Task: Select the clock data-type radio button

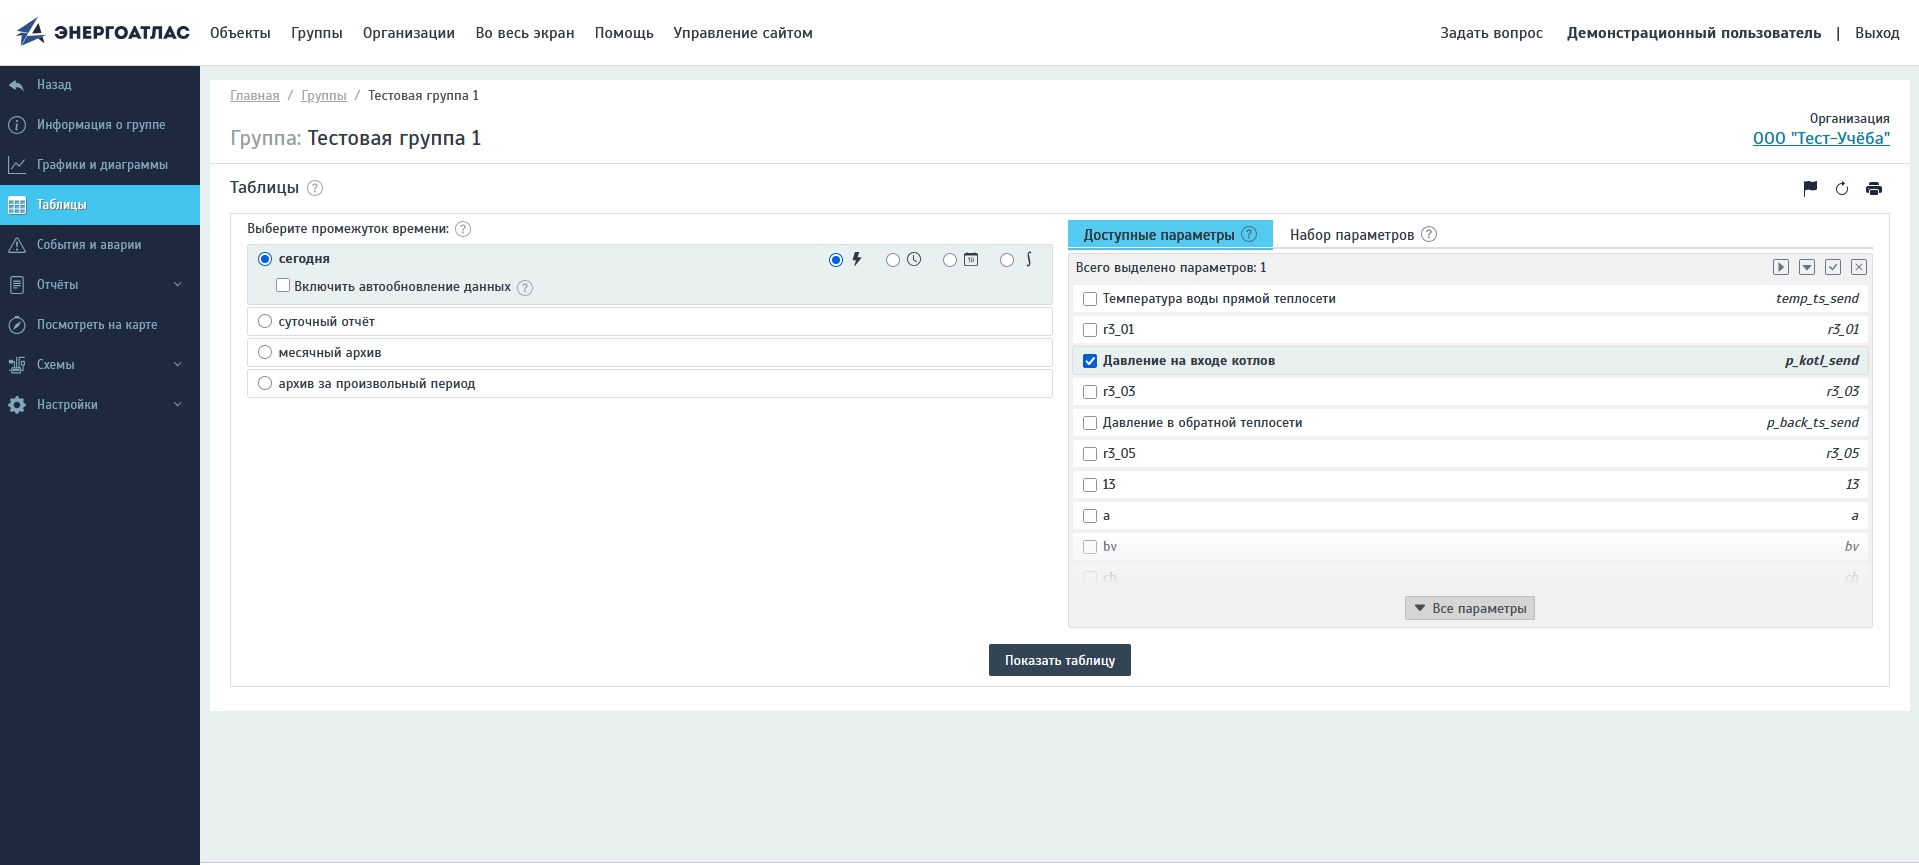Action: coord(893,260)
